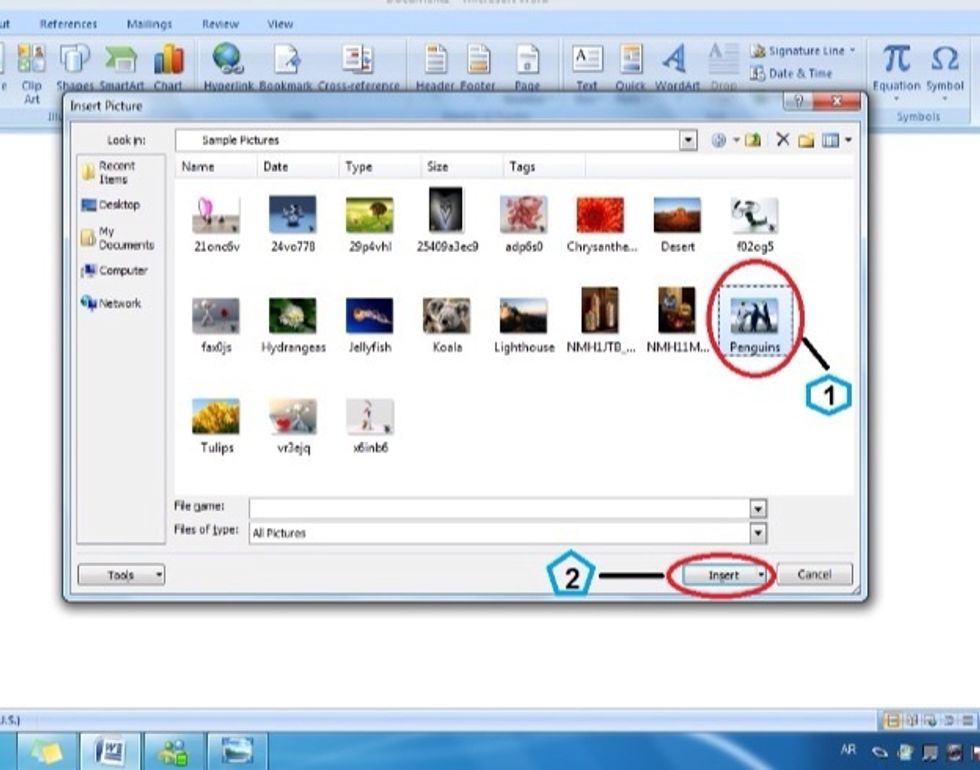Open the Files of type dropdown
The image size is (980, 770).
pos(757,533)
